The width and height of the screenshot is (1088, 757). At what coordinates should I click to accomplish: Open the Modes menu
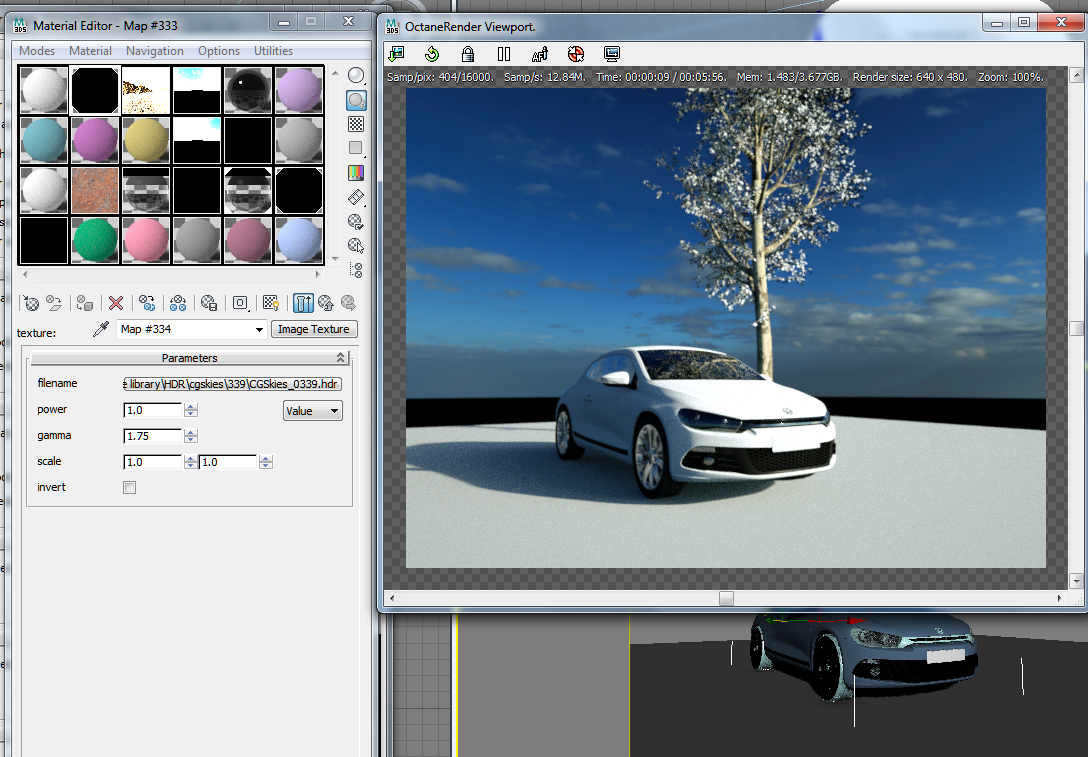tap(37, 51)
